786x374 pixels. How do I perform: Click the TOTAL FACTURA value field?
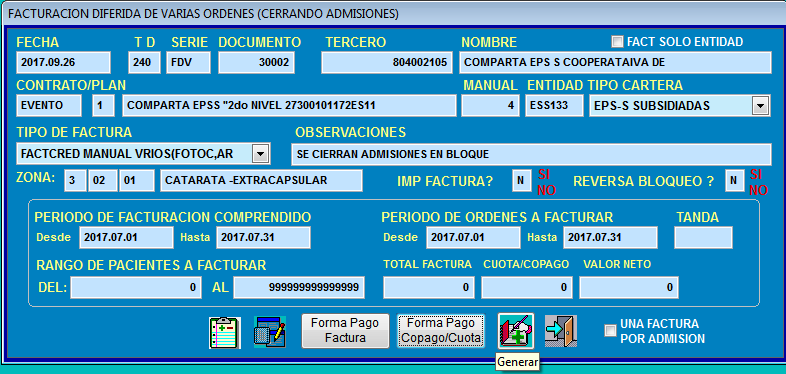click(429, 287)
